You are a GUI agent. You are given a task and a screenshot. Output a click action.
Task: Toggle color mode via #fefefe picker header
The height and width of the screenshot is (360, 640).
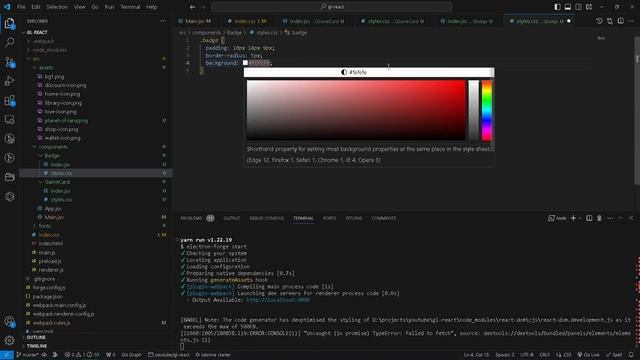[x=353, y=72]
